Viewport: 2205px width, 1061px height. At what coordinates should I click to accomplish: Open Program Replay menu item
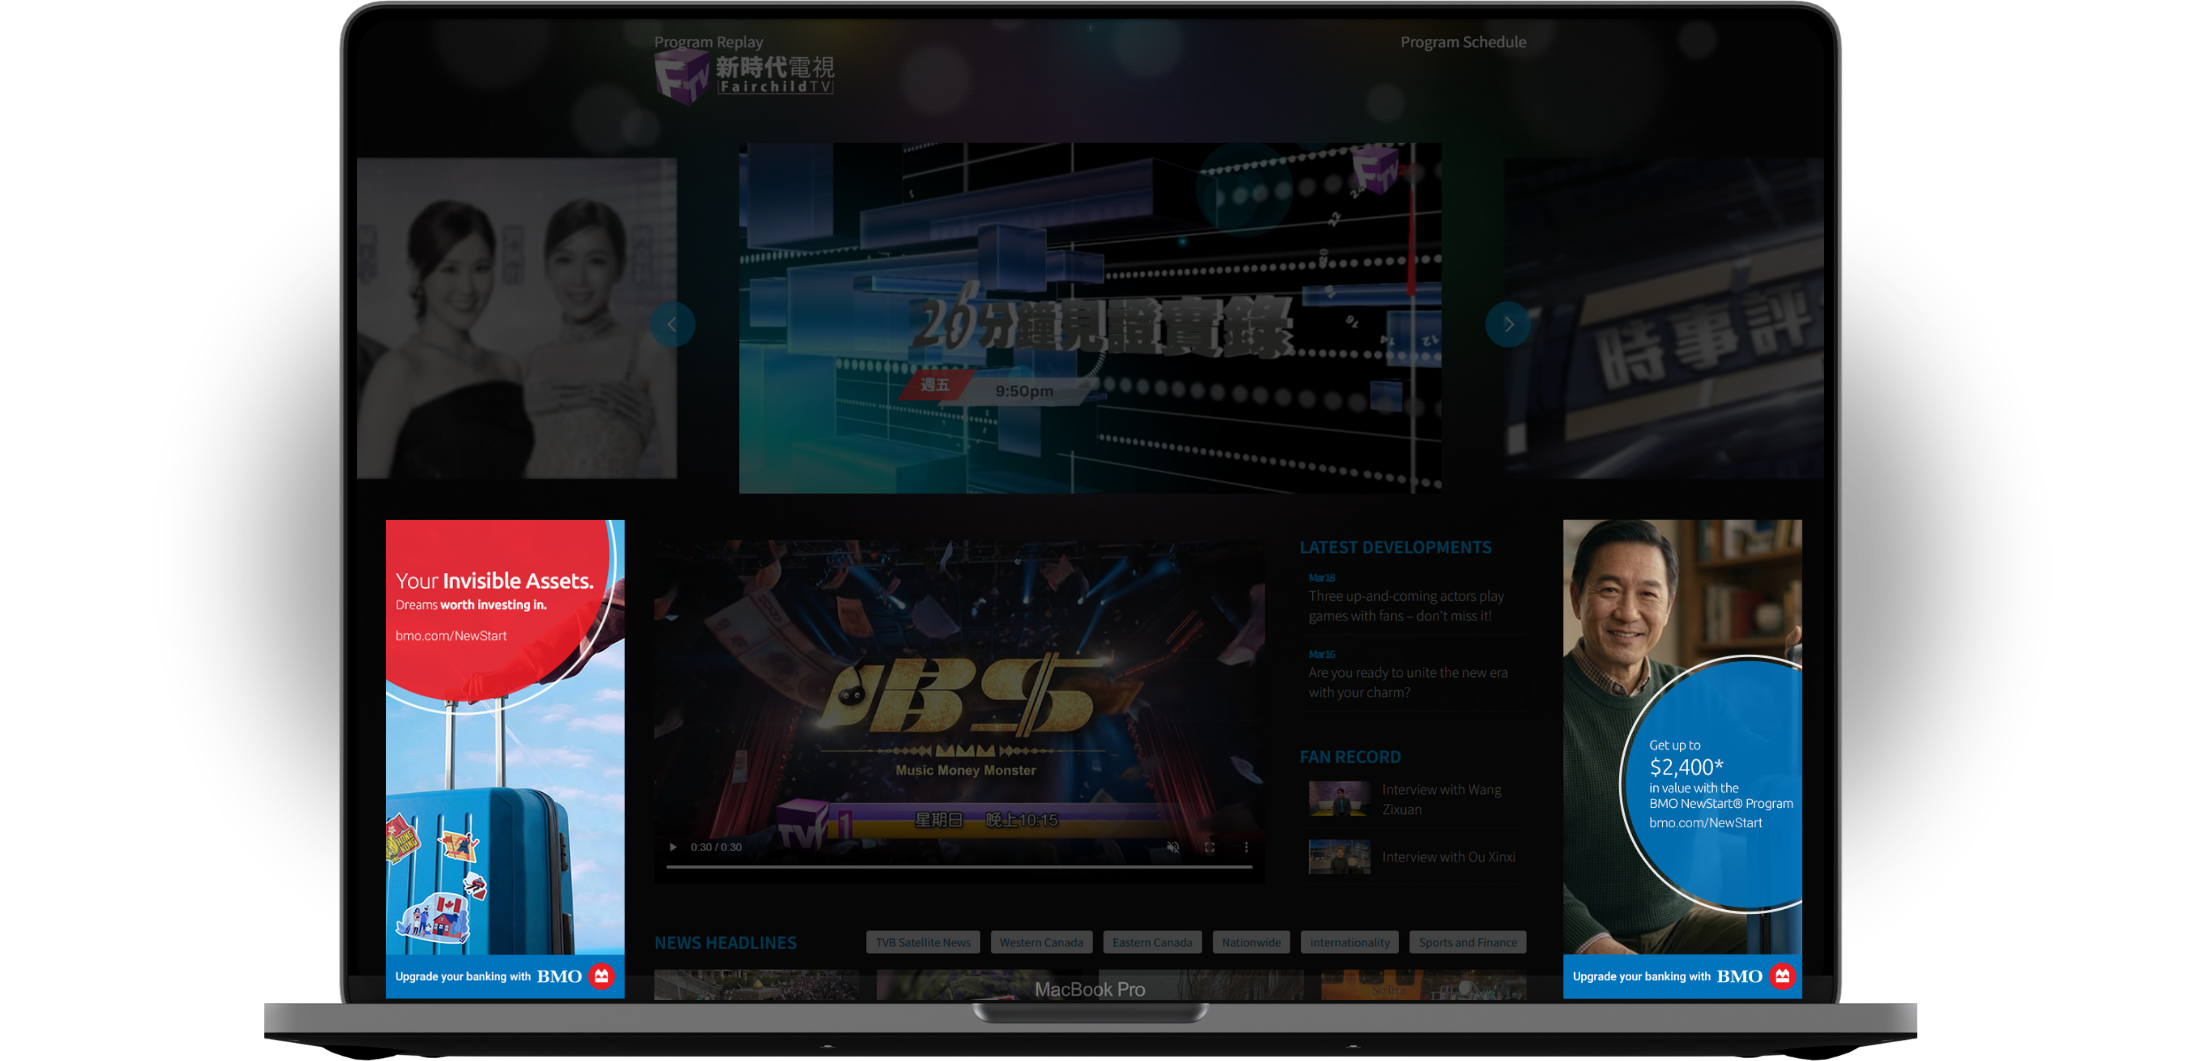pos(708,42)
